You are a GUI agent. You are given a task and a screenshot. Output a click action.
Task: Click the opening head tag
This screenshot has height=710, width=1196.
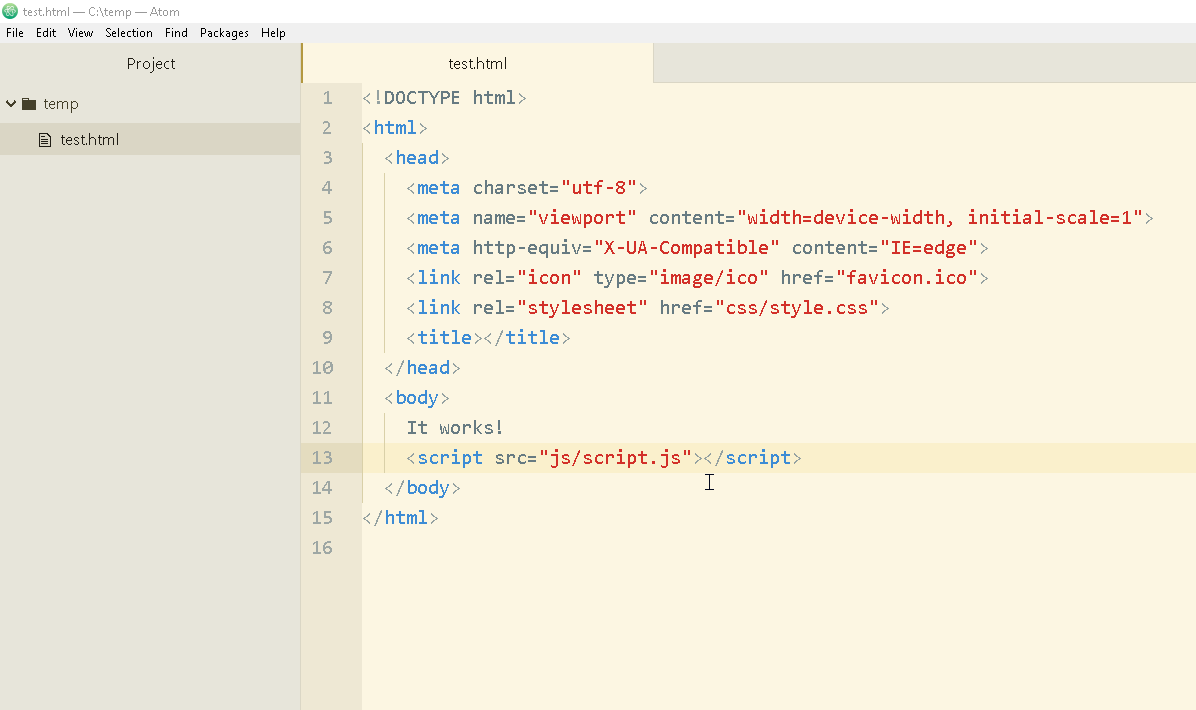tap(417, 158)
